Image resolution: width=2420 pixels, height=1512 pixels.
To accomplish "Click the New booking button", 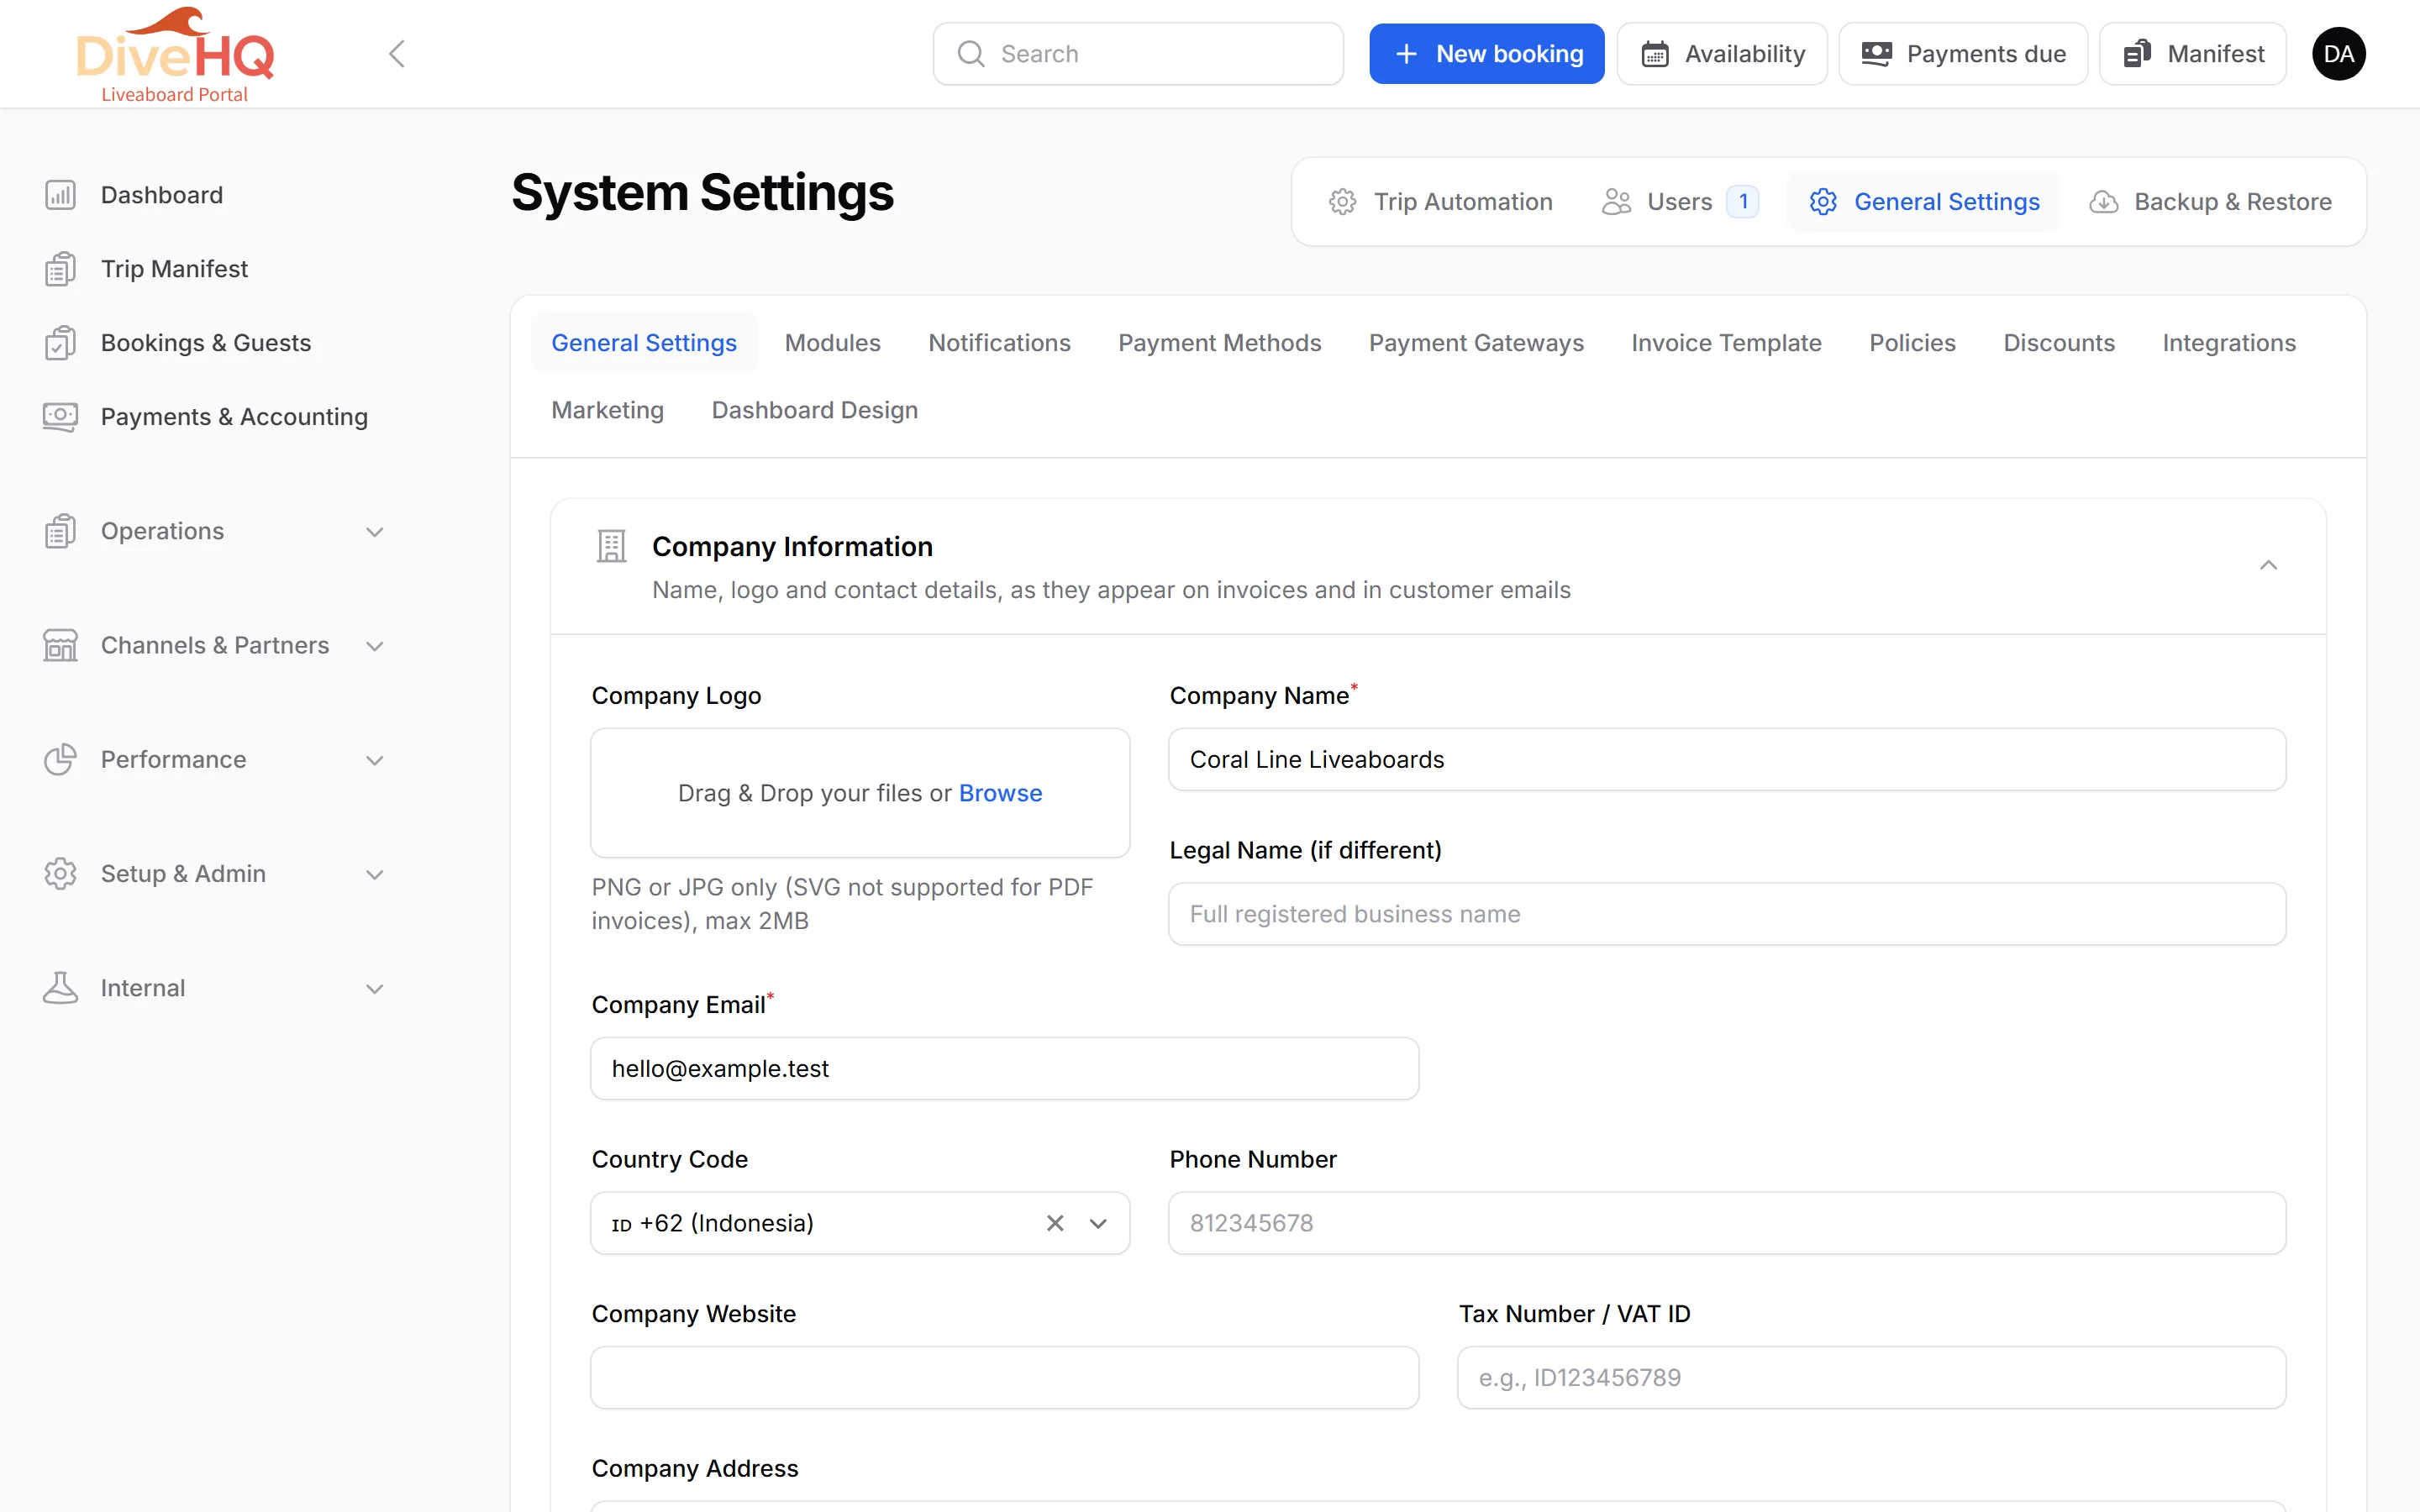I will pyautogui.click(x=1486, y=54).
